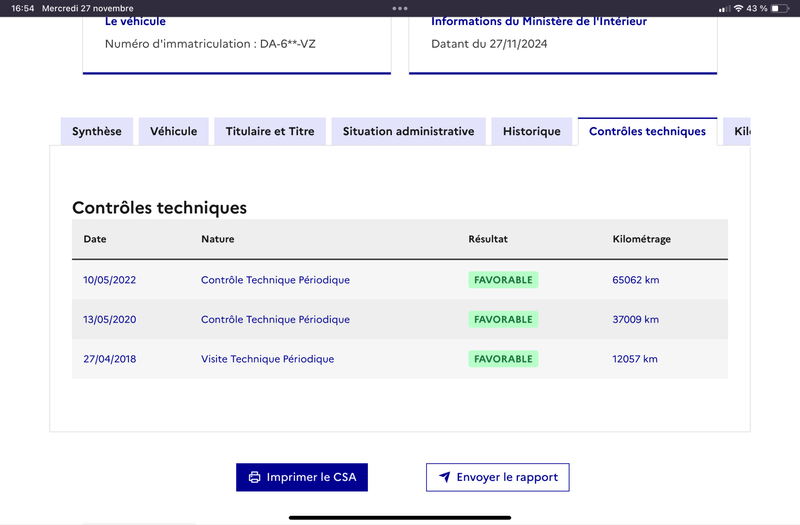Tap the 16:54 clock in status bar
This screenshot has width=800, height=525.
click(x=22, y=8)
